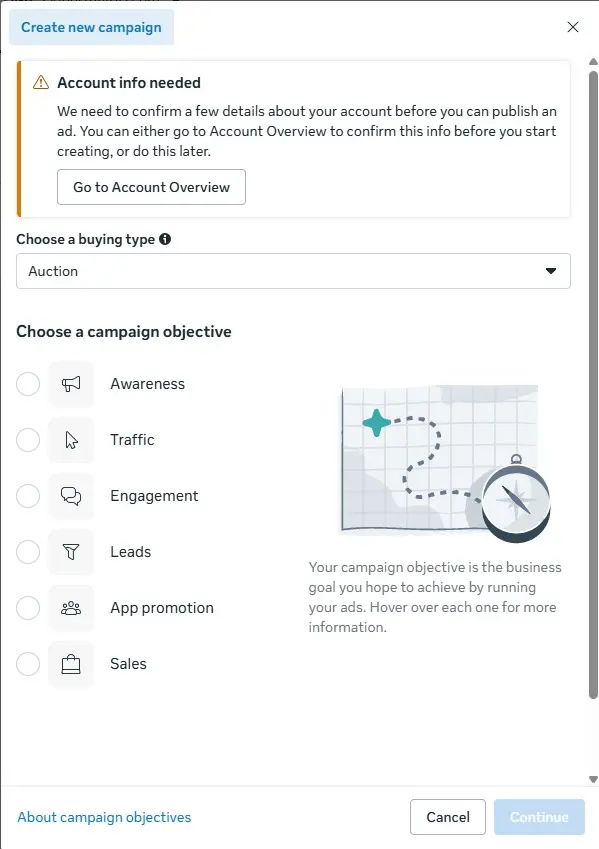Select the App promotion people icon
The width and height of the screenshot is (599, 849).
coord(71,608)
